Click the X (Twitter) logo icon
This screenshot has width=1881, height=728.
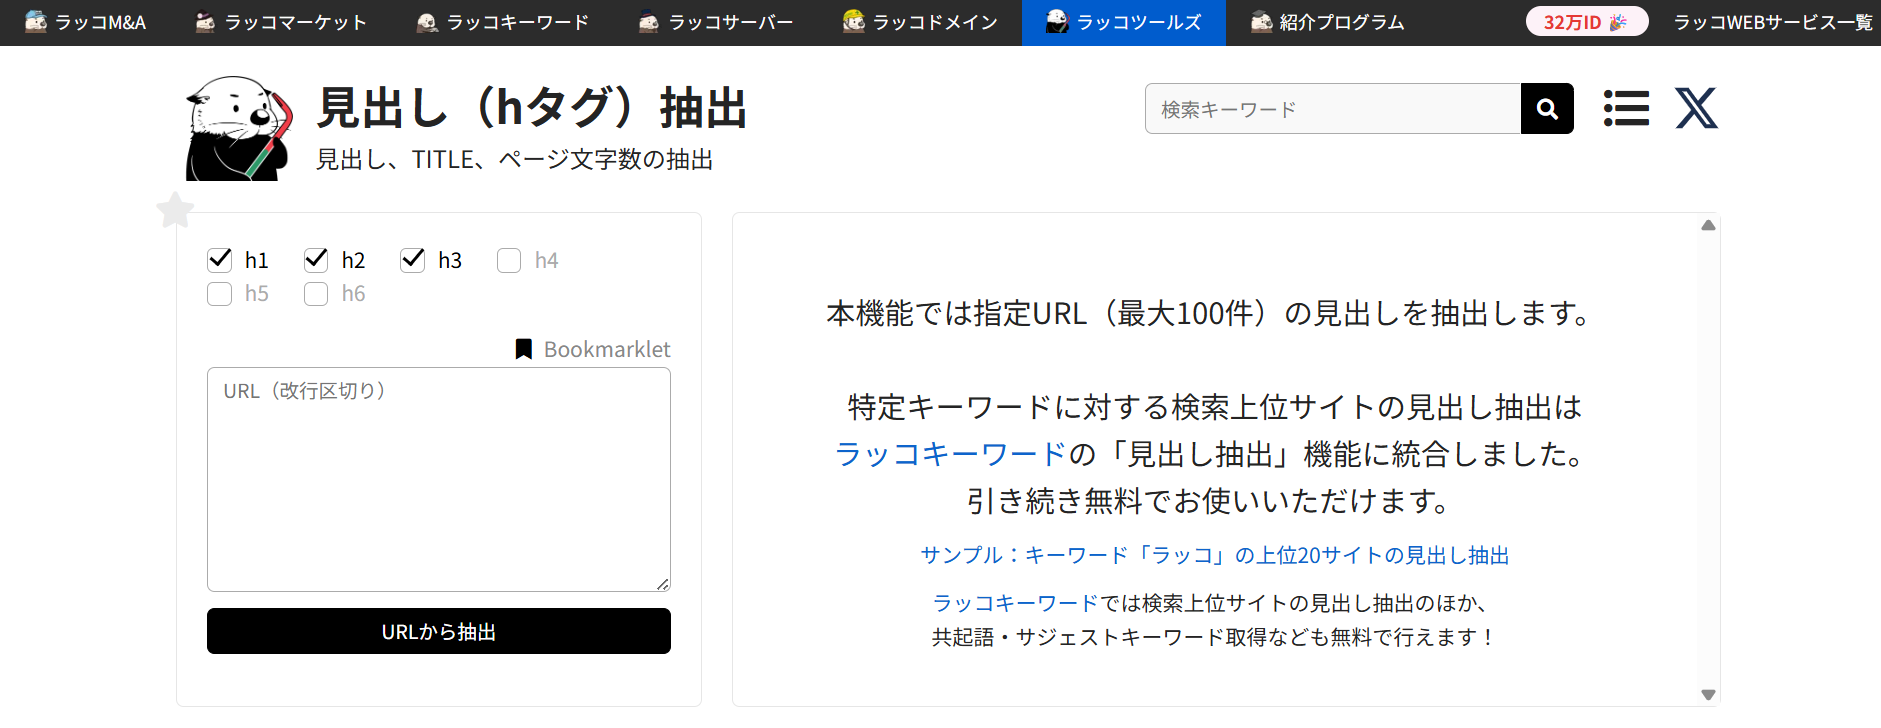coord(1696,109)
